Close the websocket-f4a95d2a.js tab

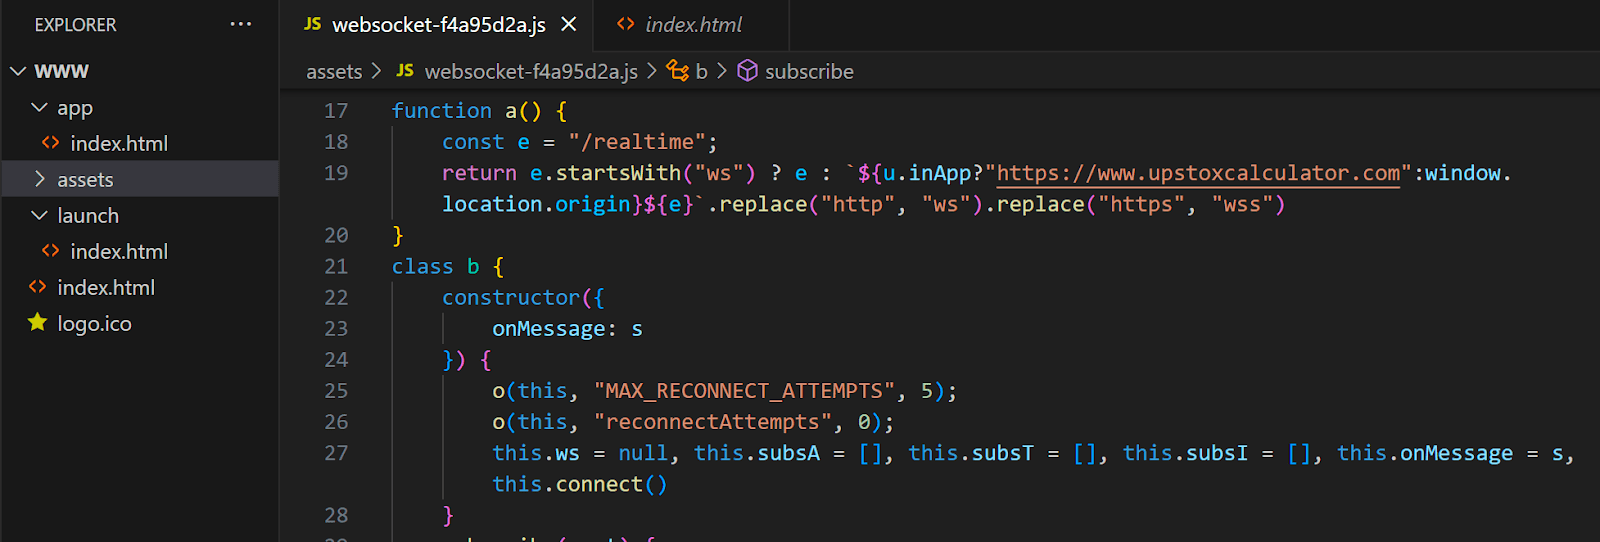tap(569, 24)
